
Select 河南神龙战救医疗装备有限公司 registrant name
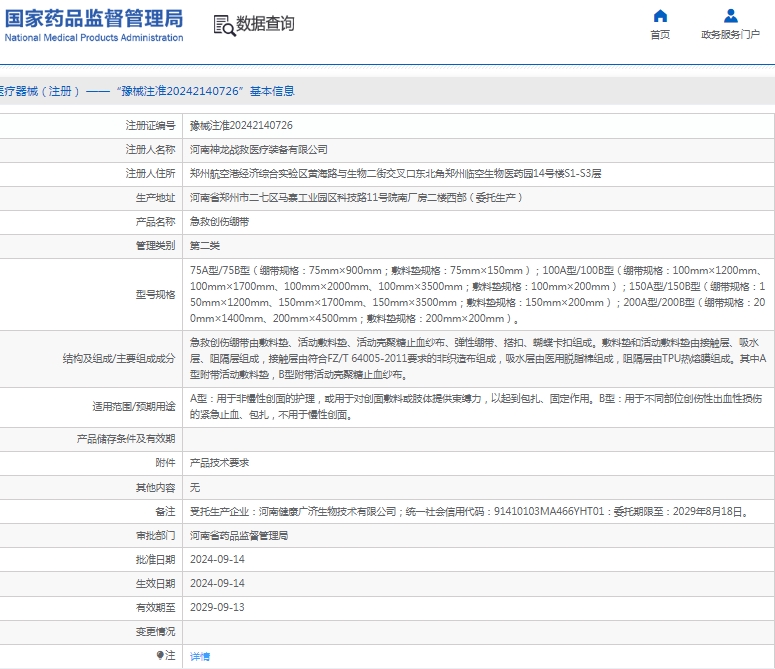[258, 150]
